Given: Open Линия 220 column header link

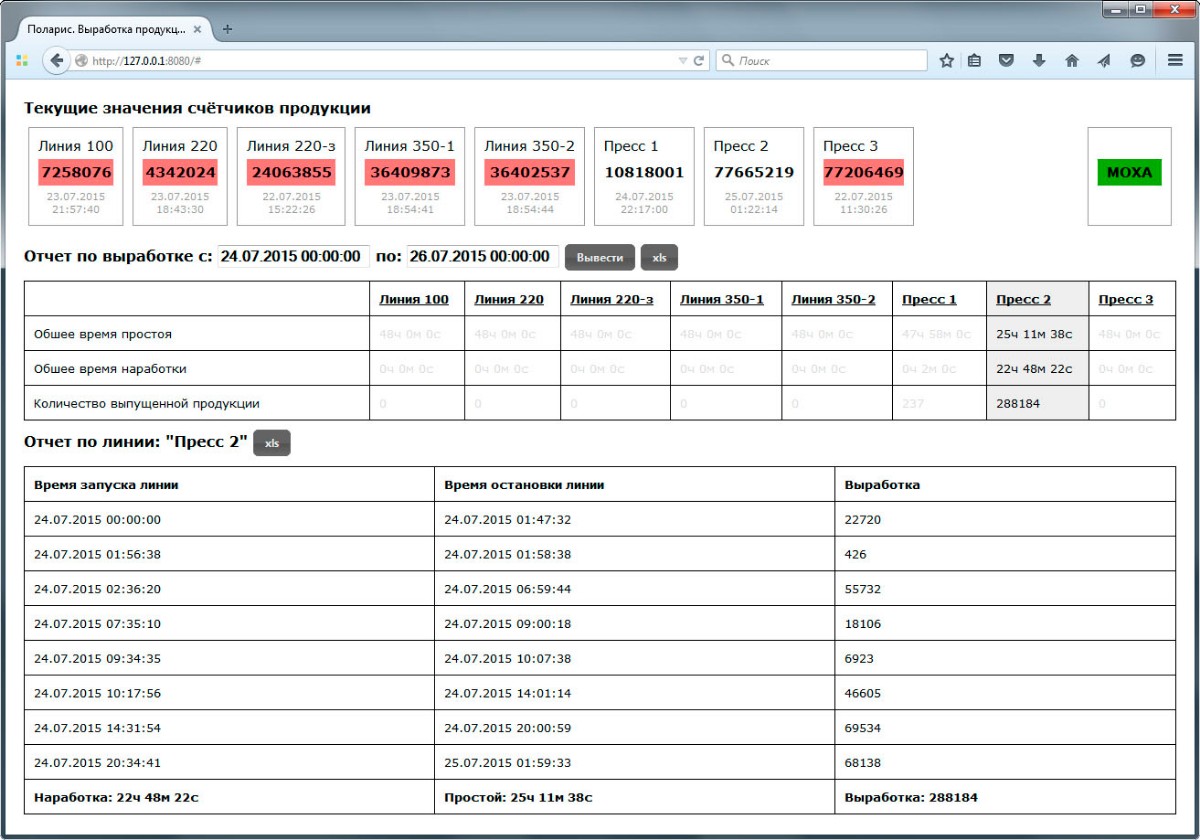Looking at the screenshot, I should click(509, 299).
